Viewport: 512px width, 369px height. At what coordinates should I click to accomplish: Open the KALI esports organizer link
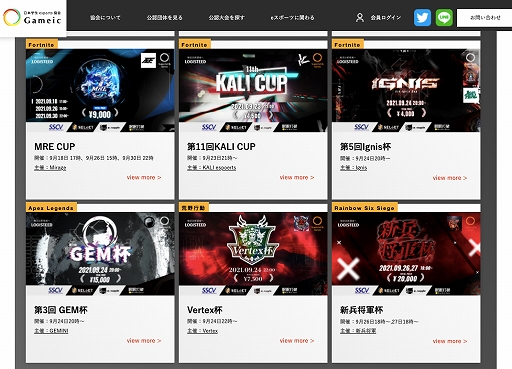click(x=212, y=167)
